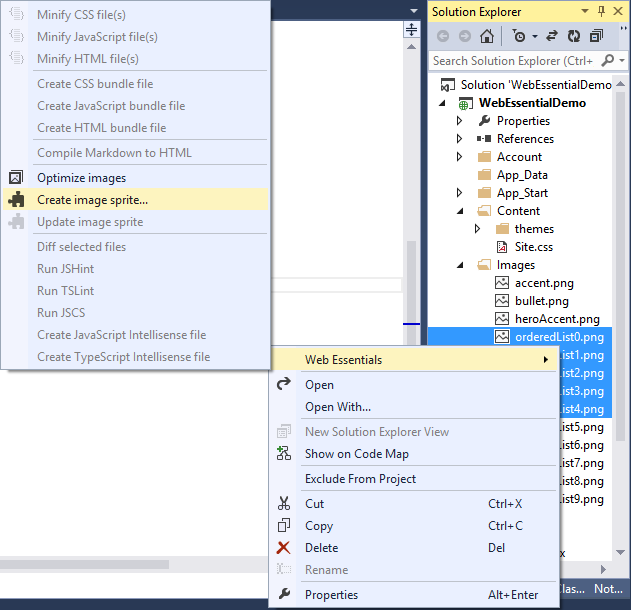Click the Back arrow in Solution Explorer toolbar
Screen dimensions: 631x610
click(443, 36)
